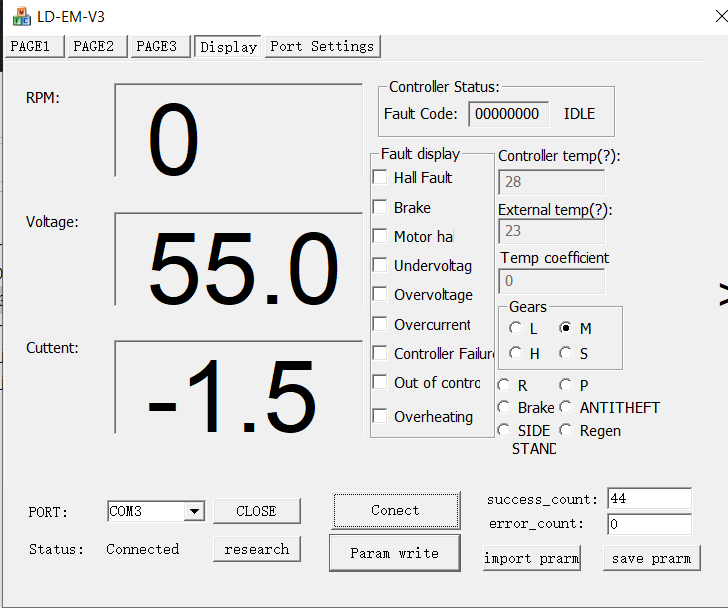
Task: Choose the S gear option
Action: [x=565, y=353]
